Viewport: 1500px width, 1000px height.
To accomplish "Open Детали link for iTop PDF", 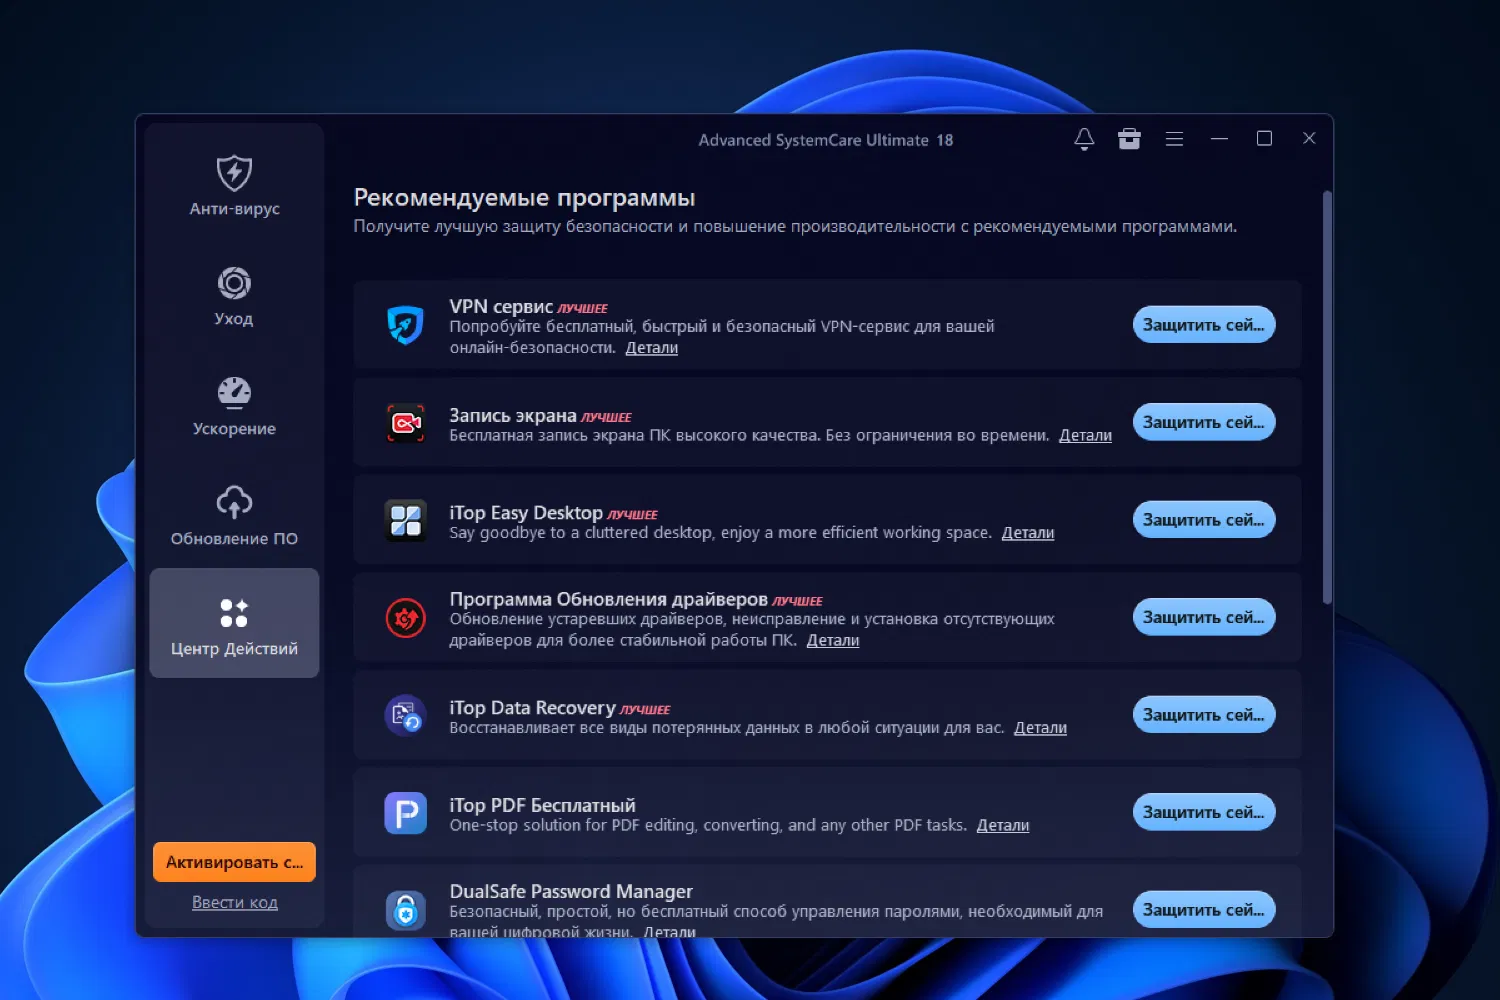I will coord(1003,825).
